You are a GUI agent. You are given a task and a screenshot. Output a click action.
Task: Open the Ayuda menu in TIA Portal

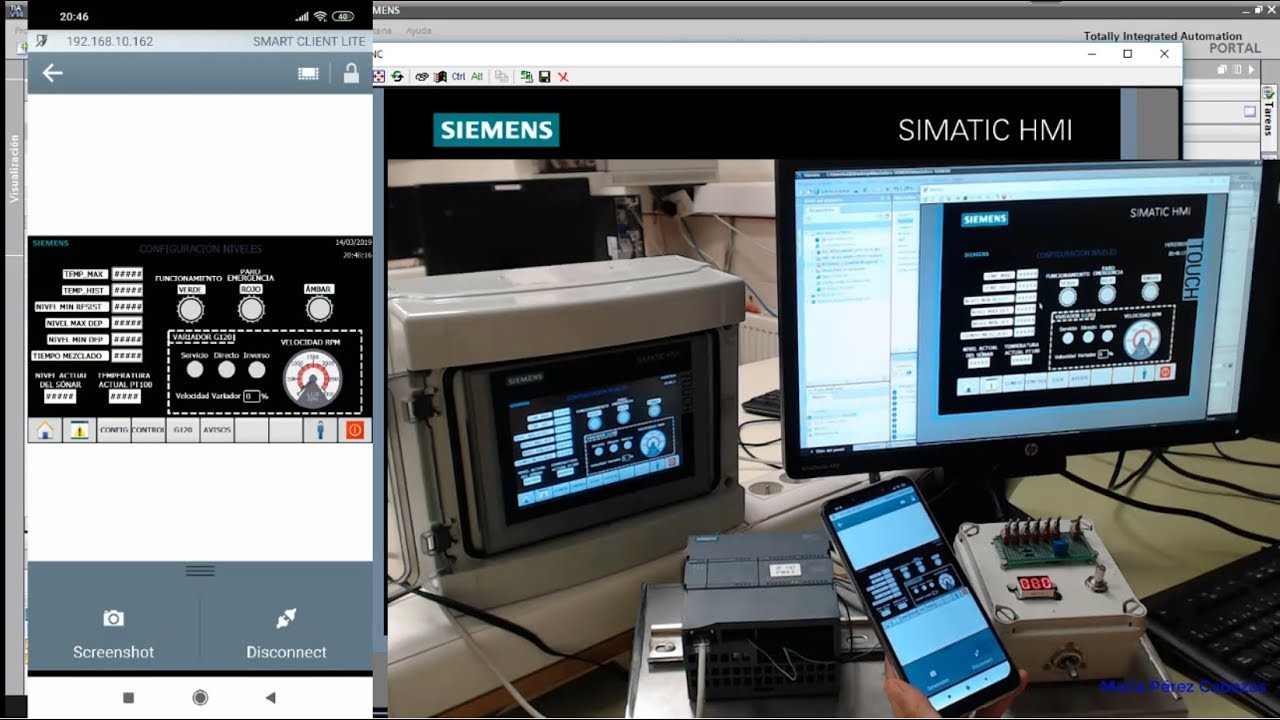(418, 31)
